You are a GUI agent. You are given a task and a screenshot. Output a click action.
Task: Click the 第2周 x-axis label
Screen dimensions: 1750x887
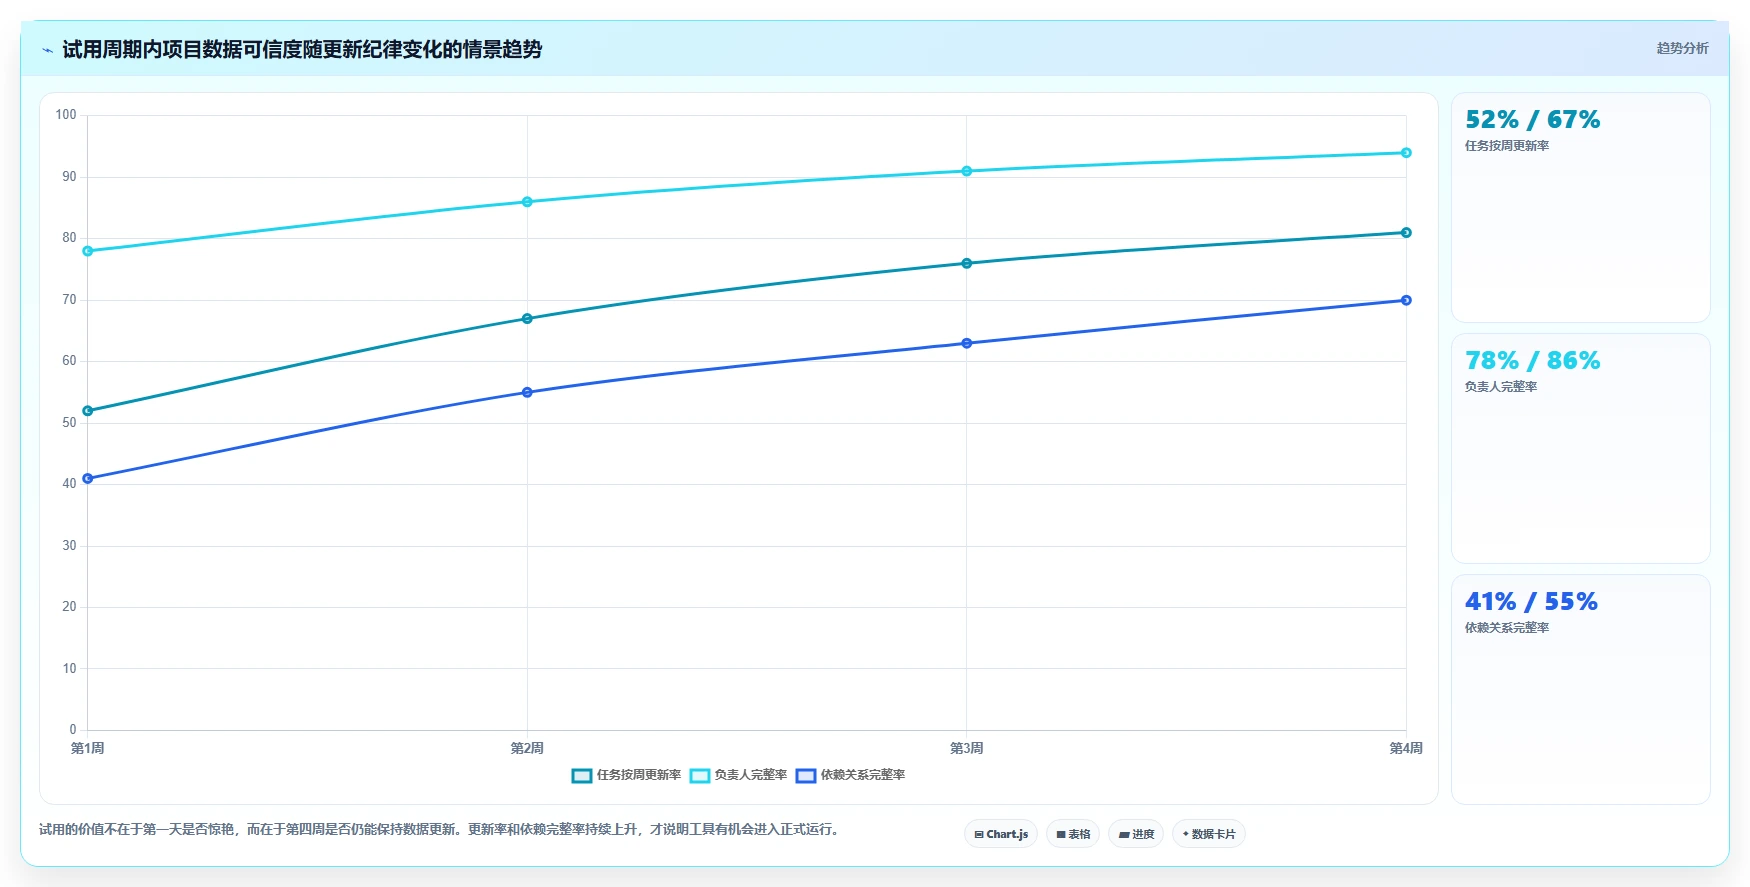527,748
